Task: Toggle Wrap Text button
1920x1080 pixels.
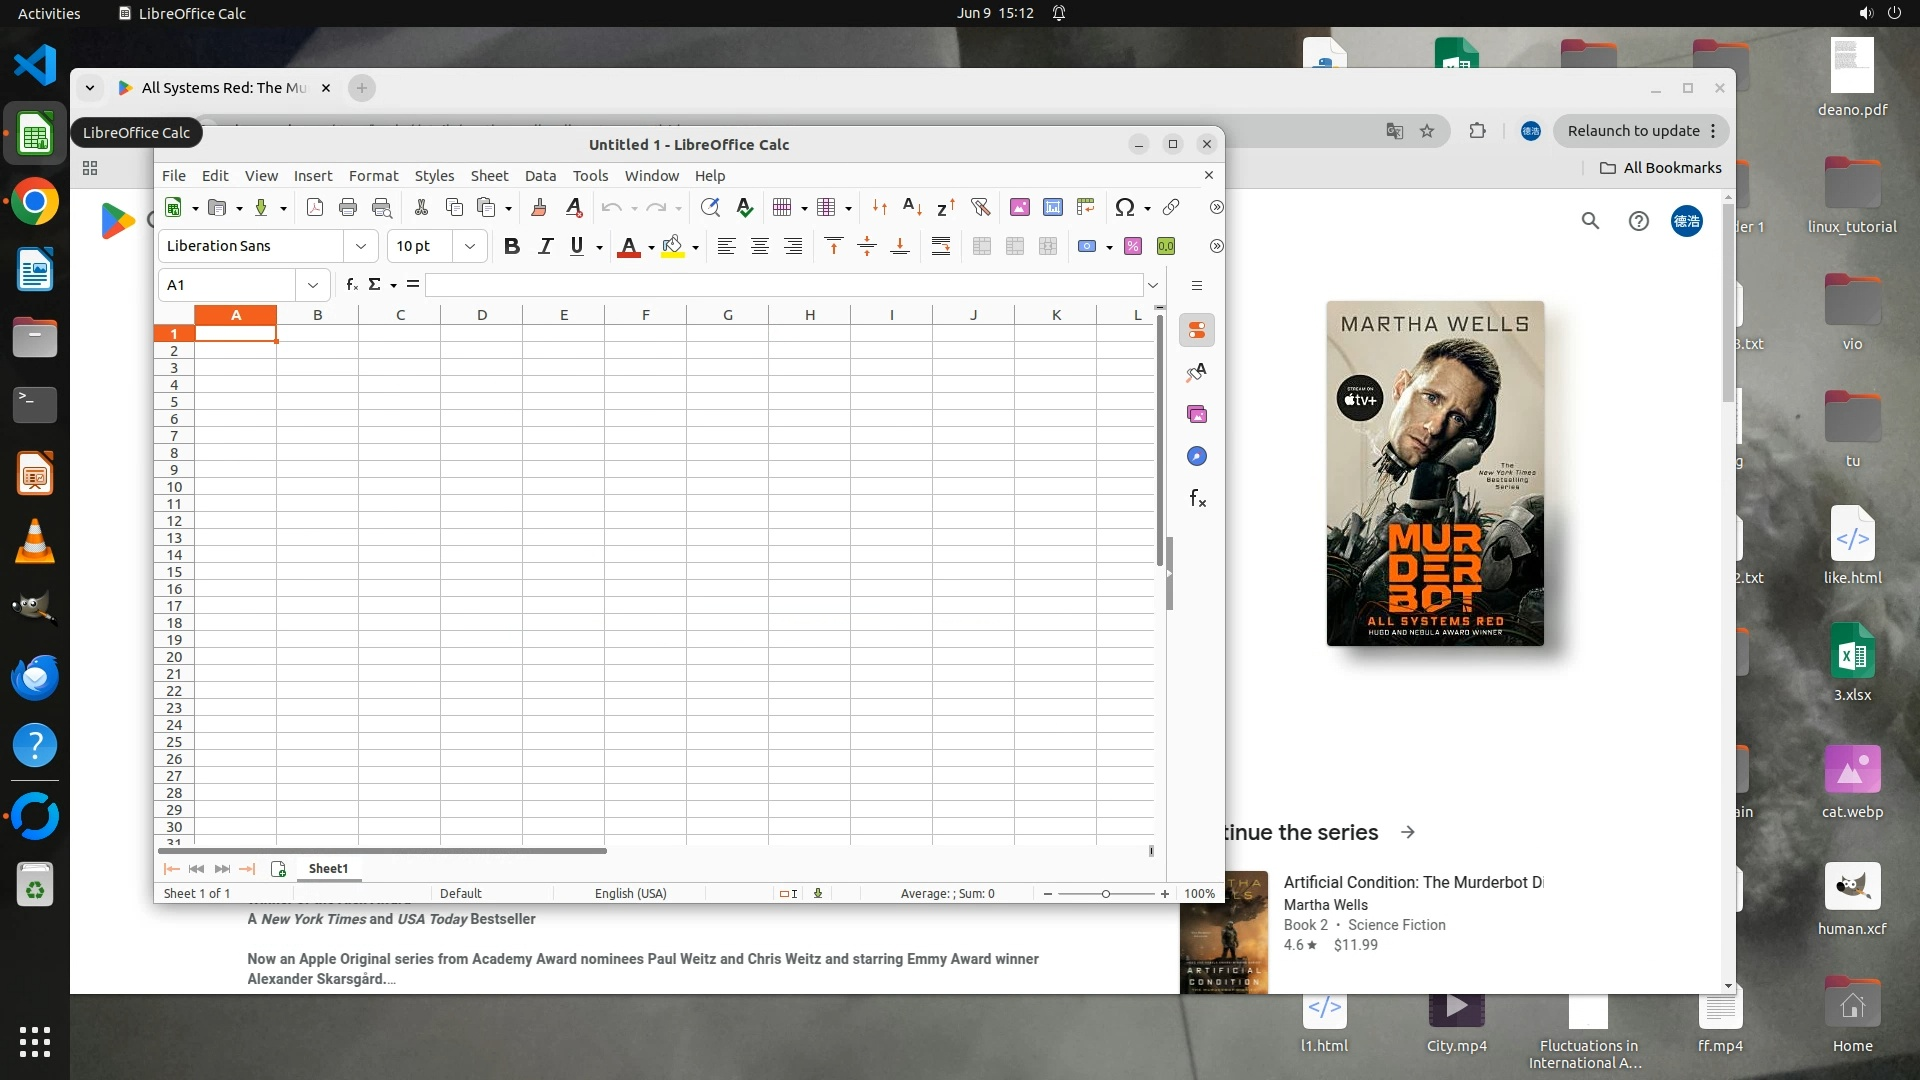Action: click(940, 246)
